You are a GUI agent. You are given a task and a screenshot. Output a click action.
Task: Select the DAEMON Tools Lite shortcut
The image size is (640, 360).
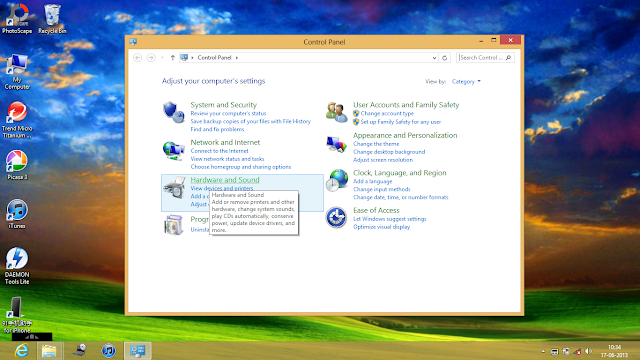coord(17,266)
